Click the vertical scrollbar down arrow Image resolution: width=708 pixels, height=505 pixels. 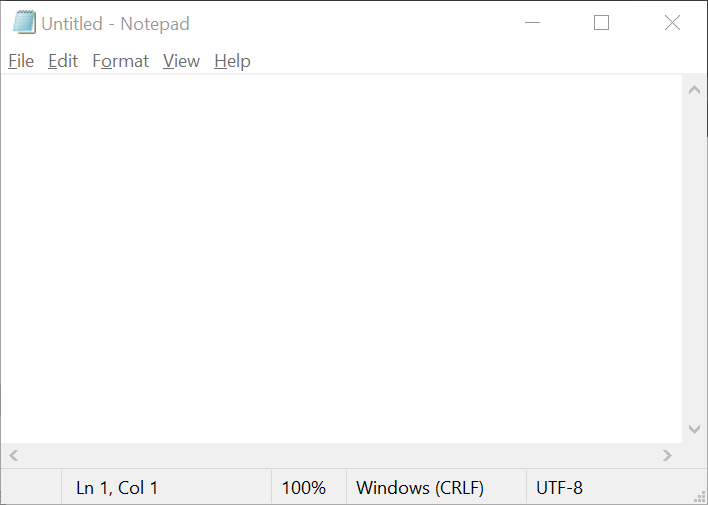694,429
